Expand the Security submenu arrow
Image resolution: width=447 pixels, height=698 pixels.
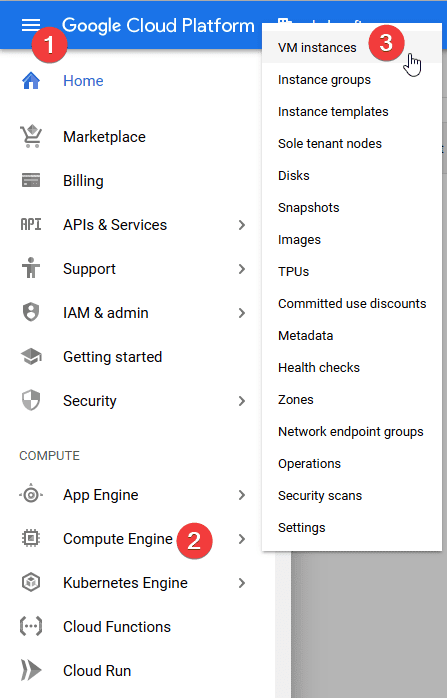[x=242, y=401]
